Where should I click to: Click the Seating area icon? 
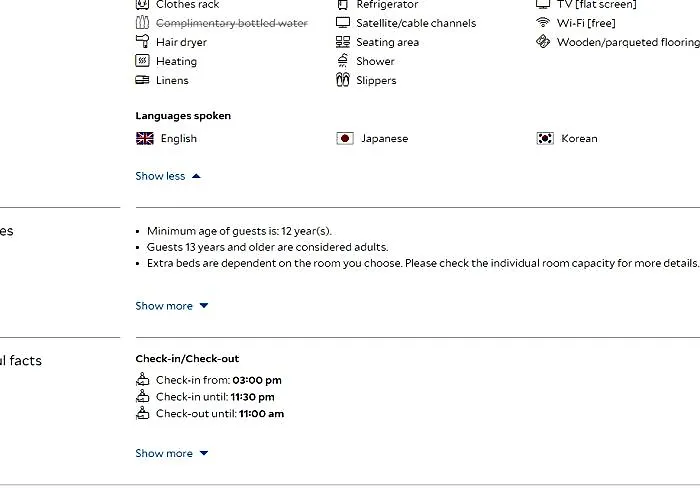(x=343, y=42)
